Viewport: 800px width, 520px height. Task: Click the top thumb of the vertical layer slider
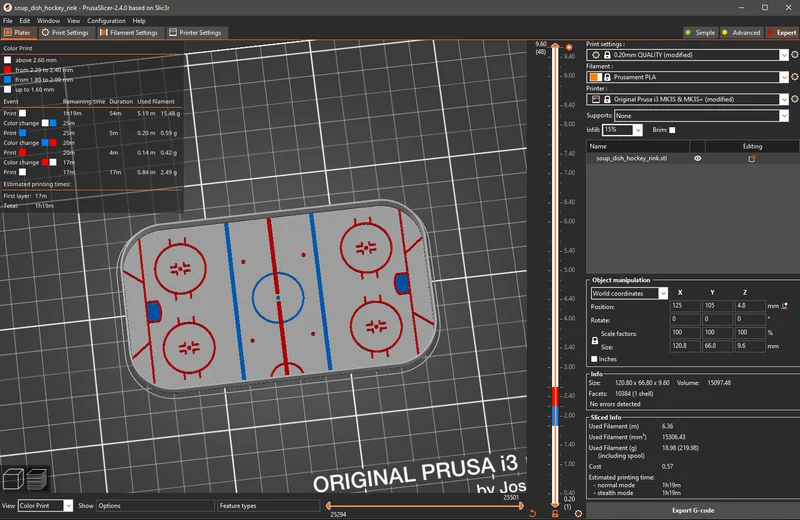click(x=555, y=47)
